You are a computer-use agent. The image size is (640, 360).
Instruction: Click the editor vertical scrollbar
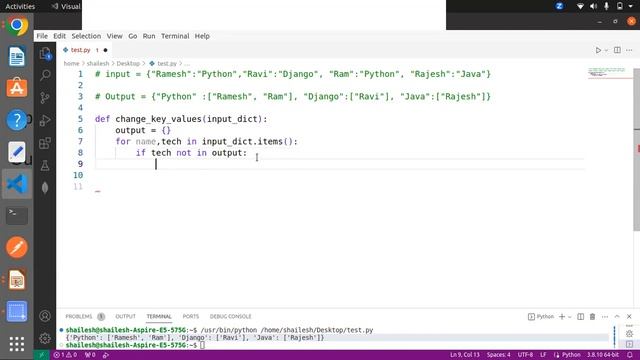637,150
